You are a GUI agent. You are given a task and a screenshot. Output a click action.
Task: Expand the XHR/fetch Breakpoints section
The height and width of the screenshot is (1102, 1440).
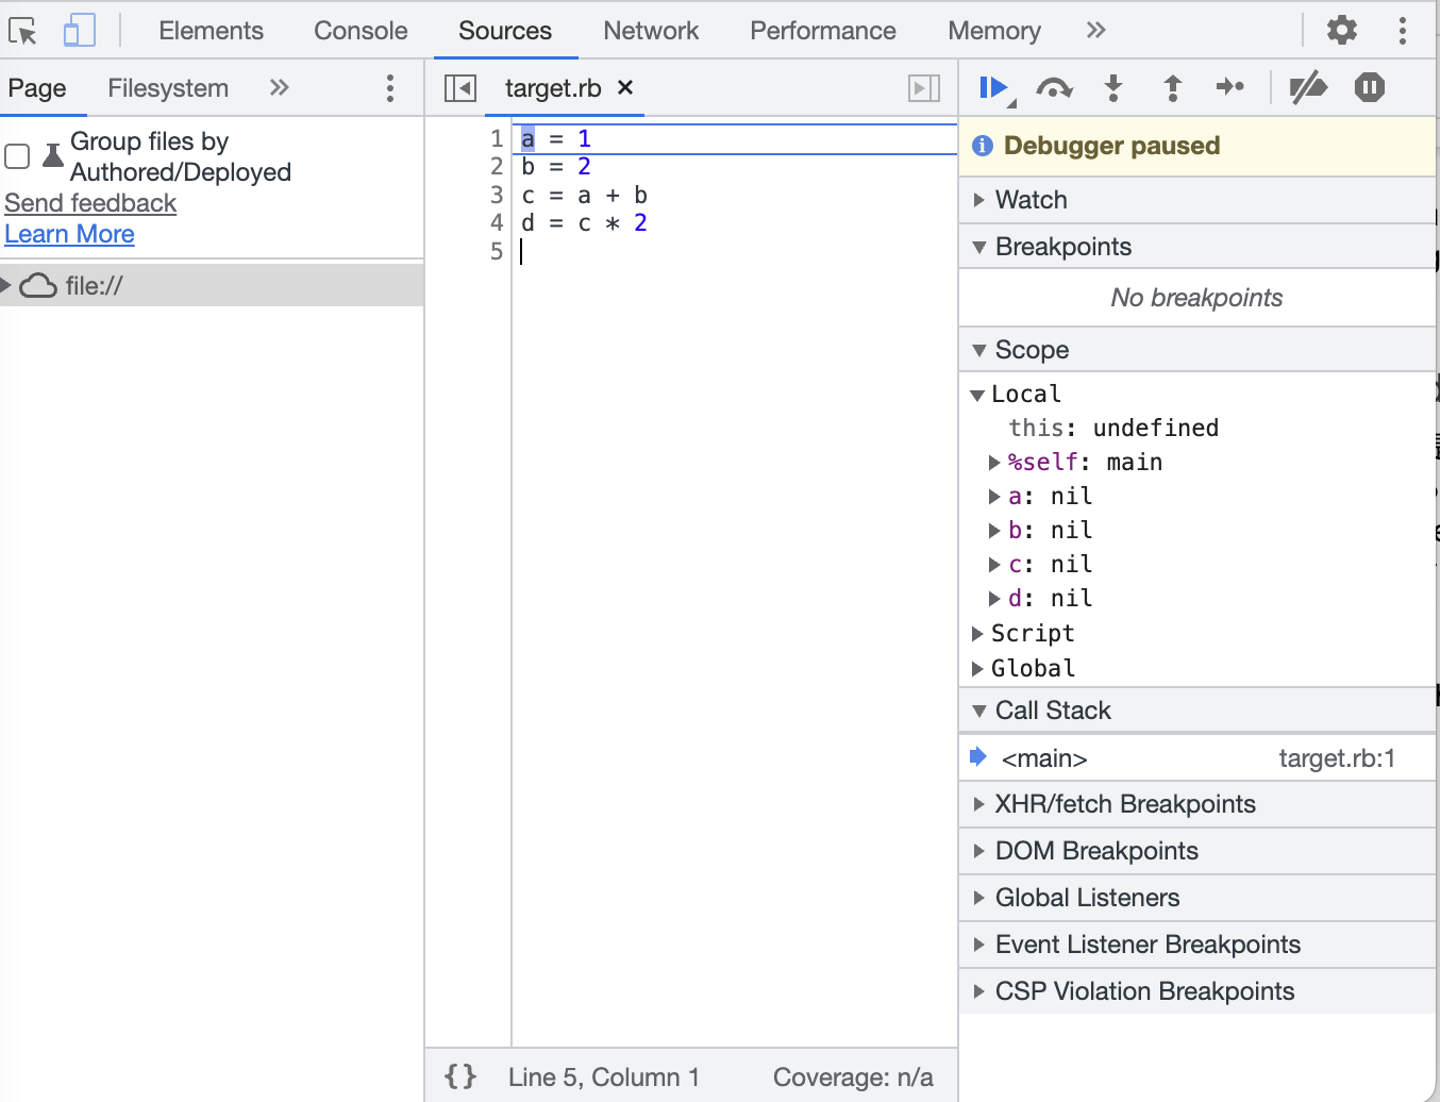[1124, 804]
